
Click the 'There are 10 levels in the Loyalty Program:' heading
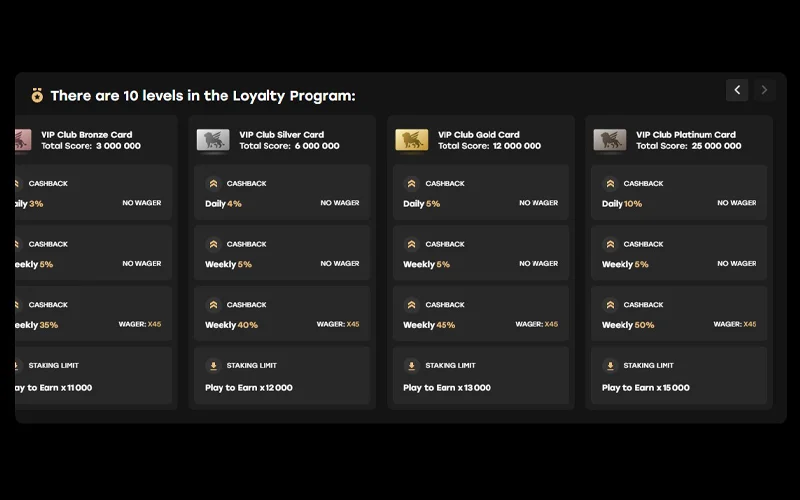[x=203, y=95]
